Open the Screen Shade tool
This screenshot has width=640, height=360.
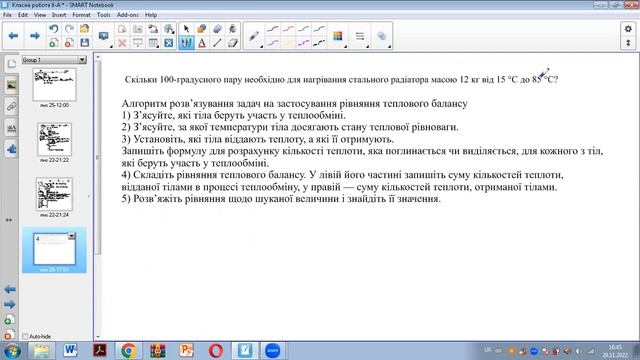click(x=138, y=43)
